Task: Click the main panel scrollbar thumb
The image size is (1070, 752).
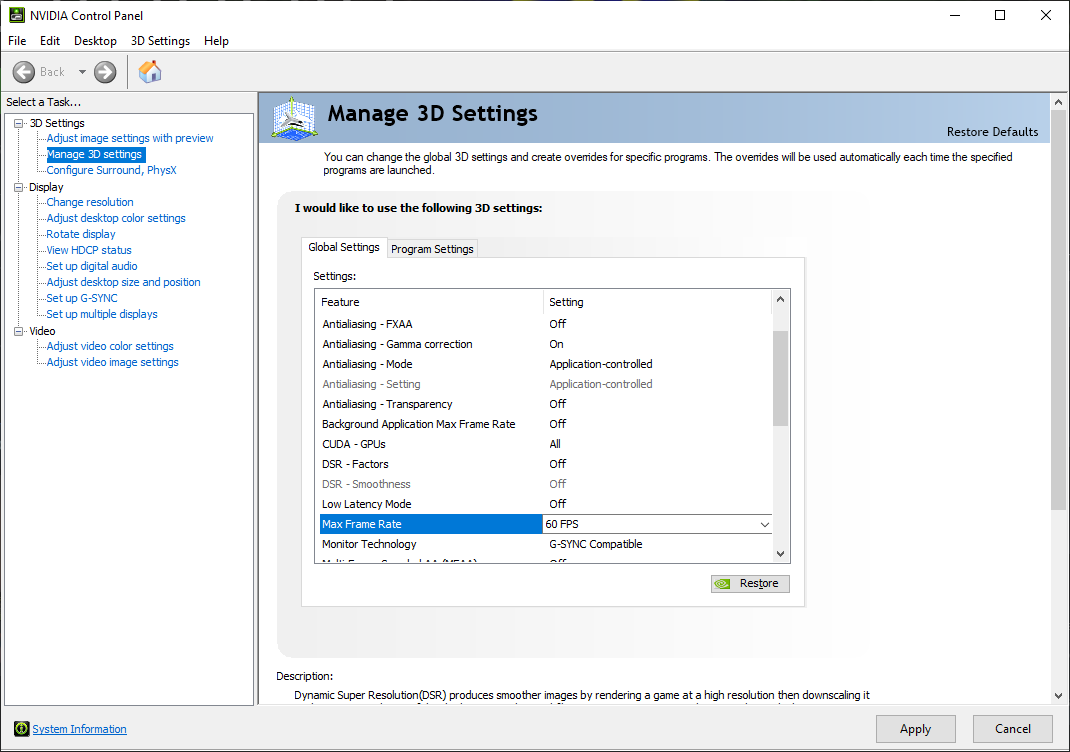Action: pyautogui.click(x=1058, y=310)
